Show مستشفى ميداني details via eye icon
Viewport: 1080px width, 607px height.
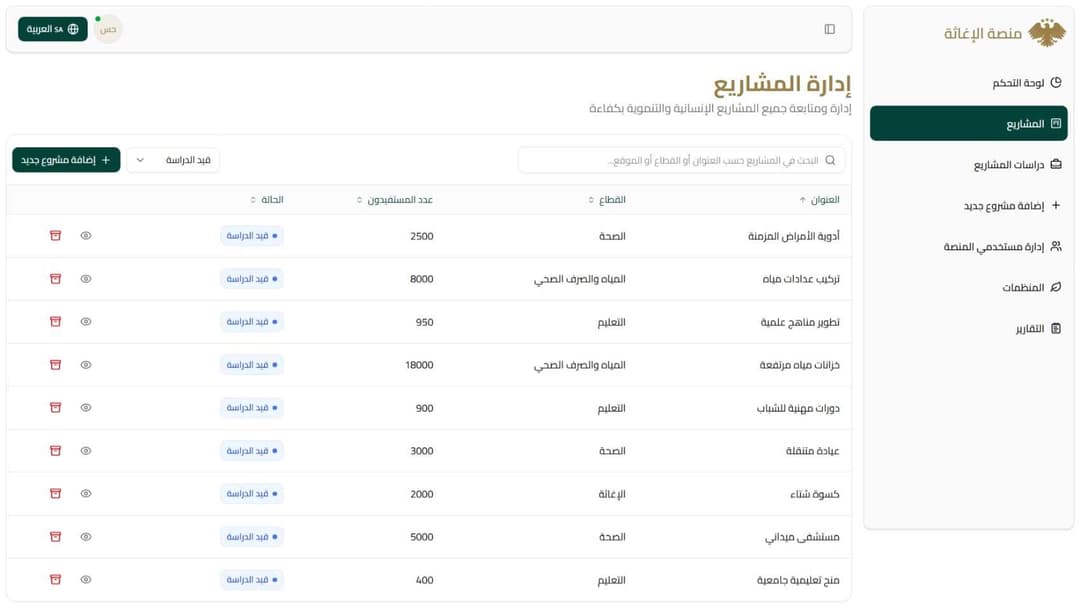click(x=85, y=536)
